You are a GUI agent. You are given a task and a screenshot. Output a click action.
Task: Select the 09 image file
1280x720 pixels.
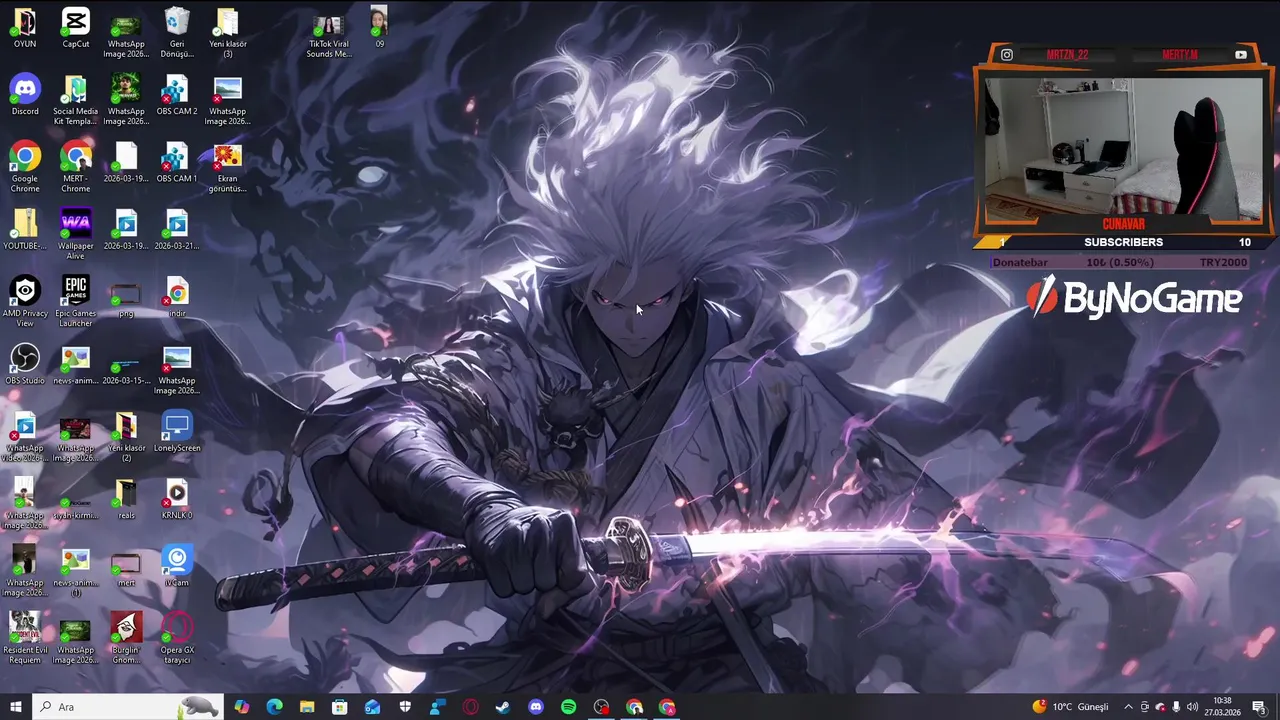click(x=379, y=28)
